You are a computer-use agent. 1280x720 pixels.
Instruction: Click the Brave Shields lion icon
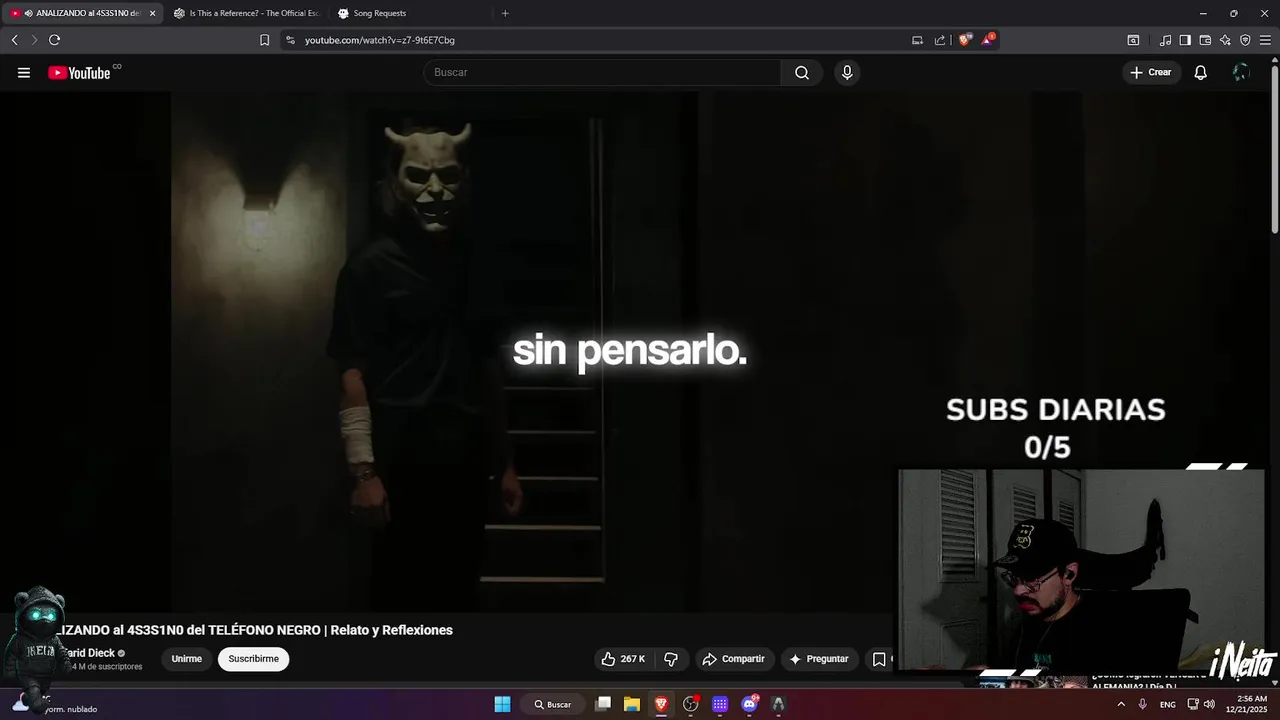[964, 40]
